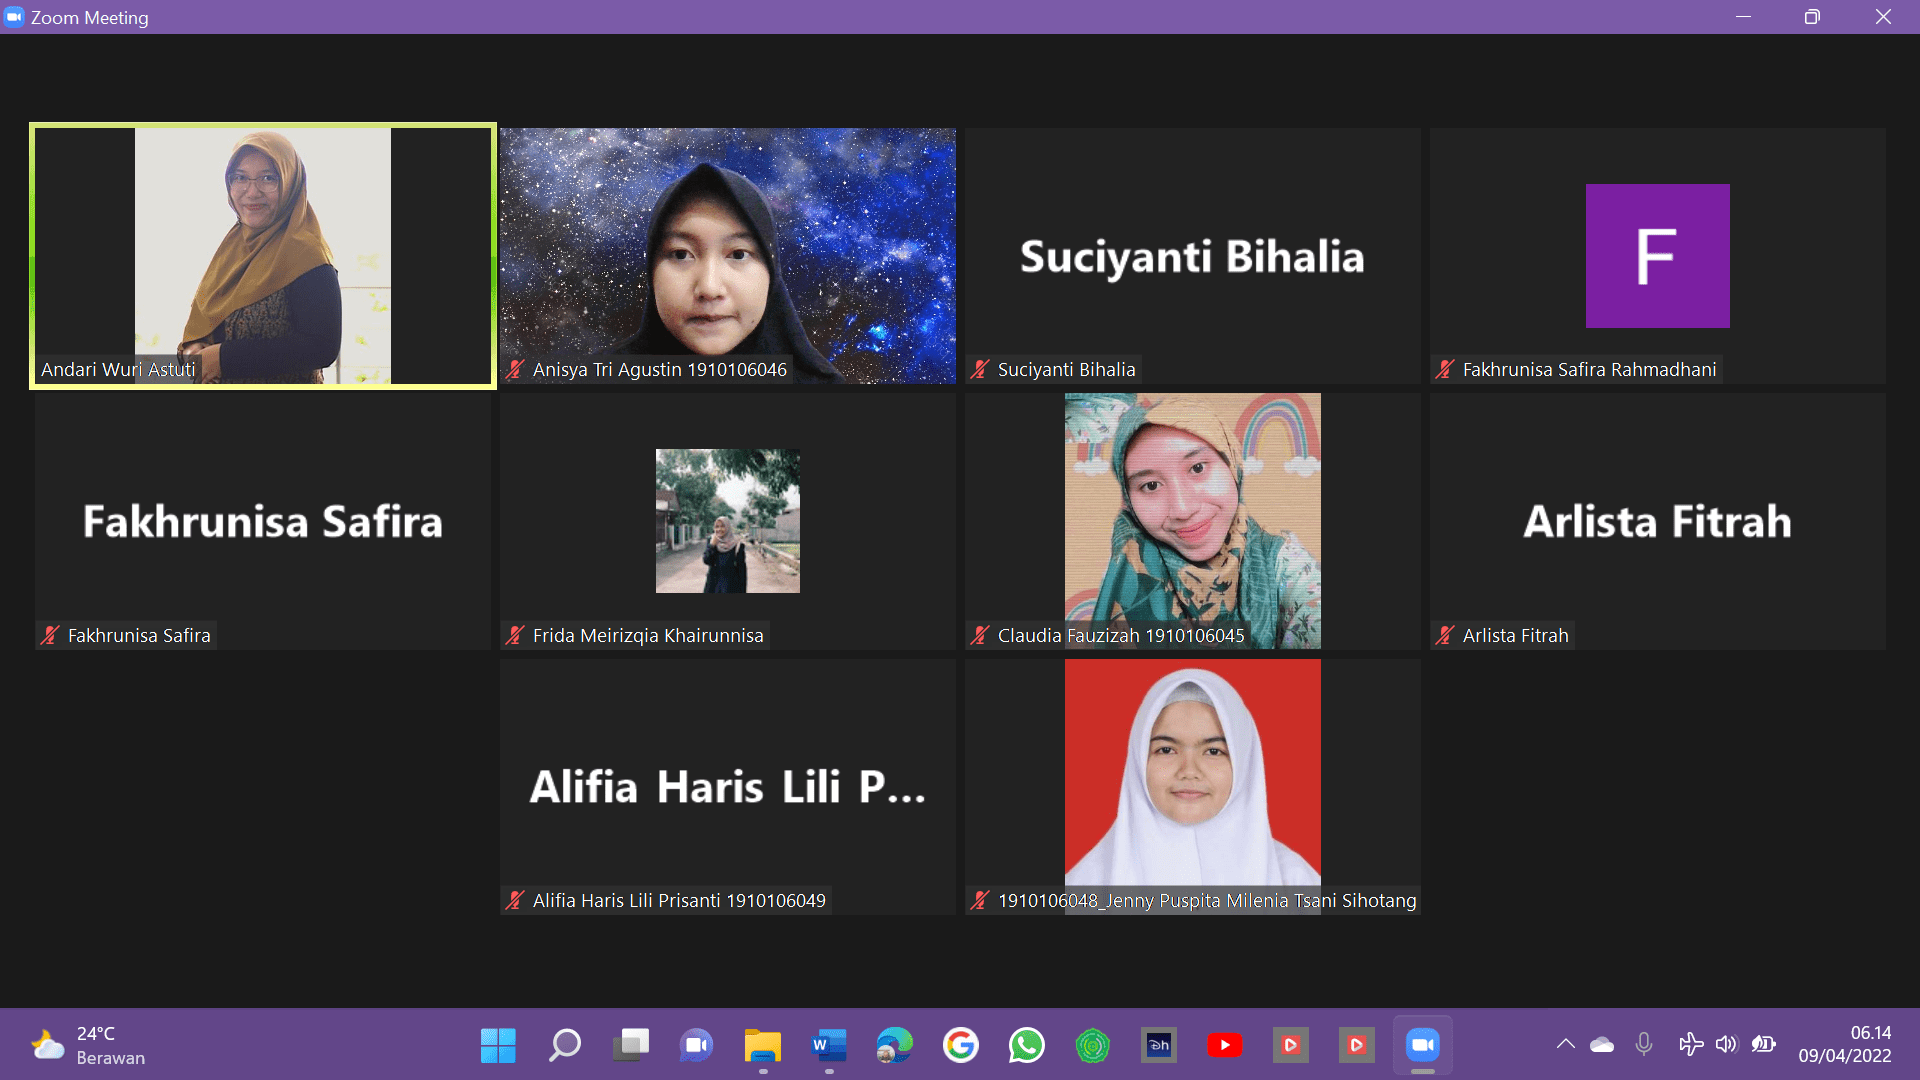Image resolution: width=1920 pixels, height=1080 pixels.
Task: Select Claudia Fauzizah's video tile
Action: click(x=1192, y=521)
